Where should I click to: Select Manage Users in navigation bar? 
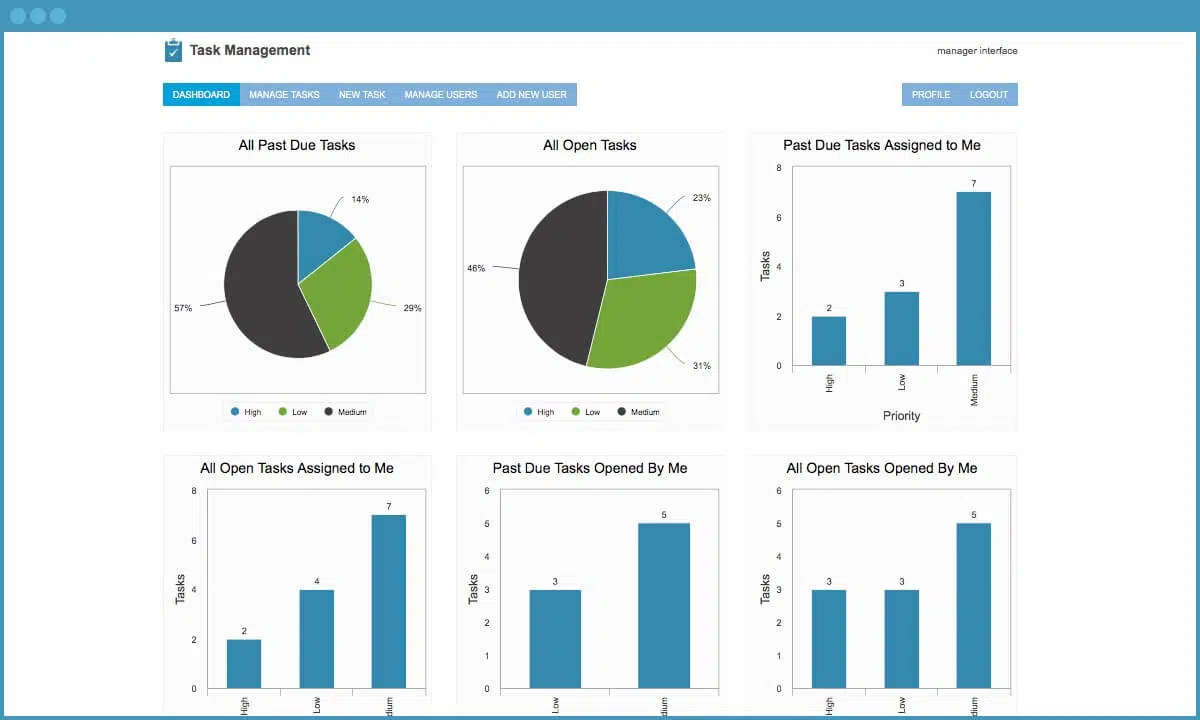tap(440, 95)
